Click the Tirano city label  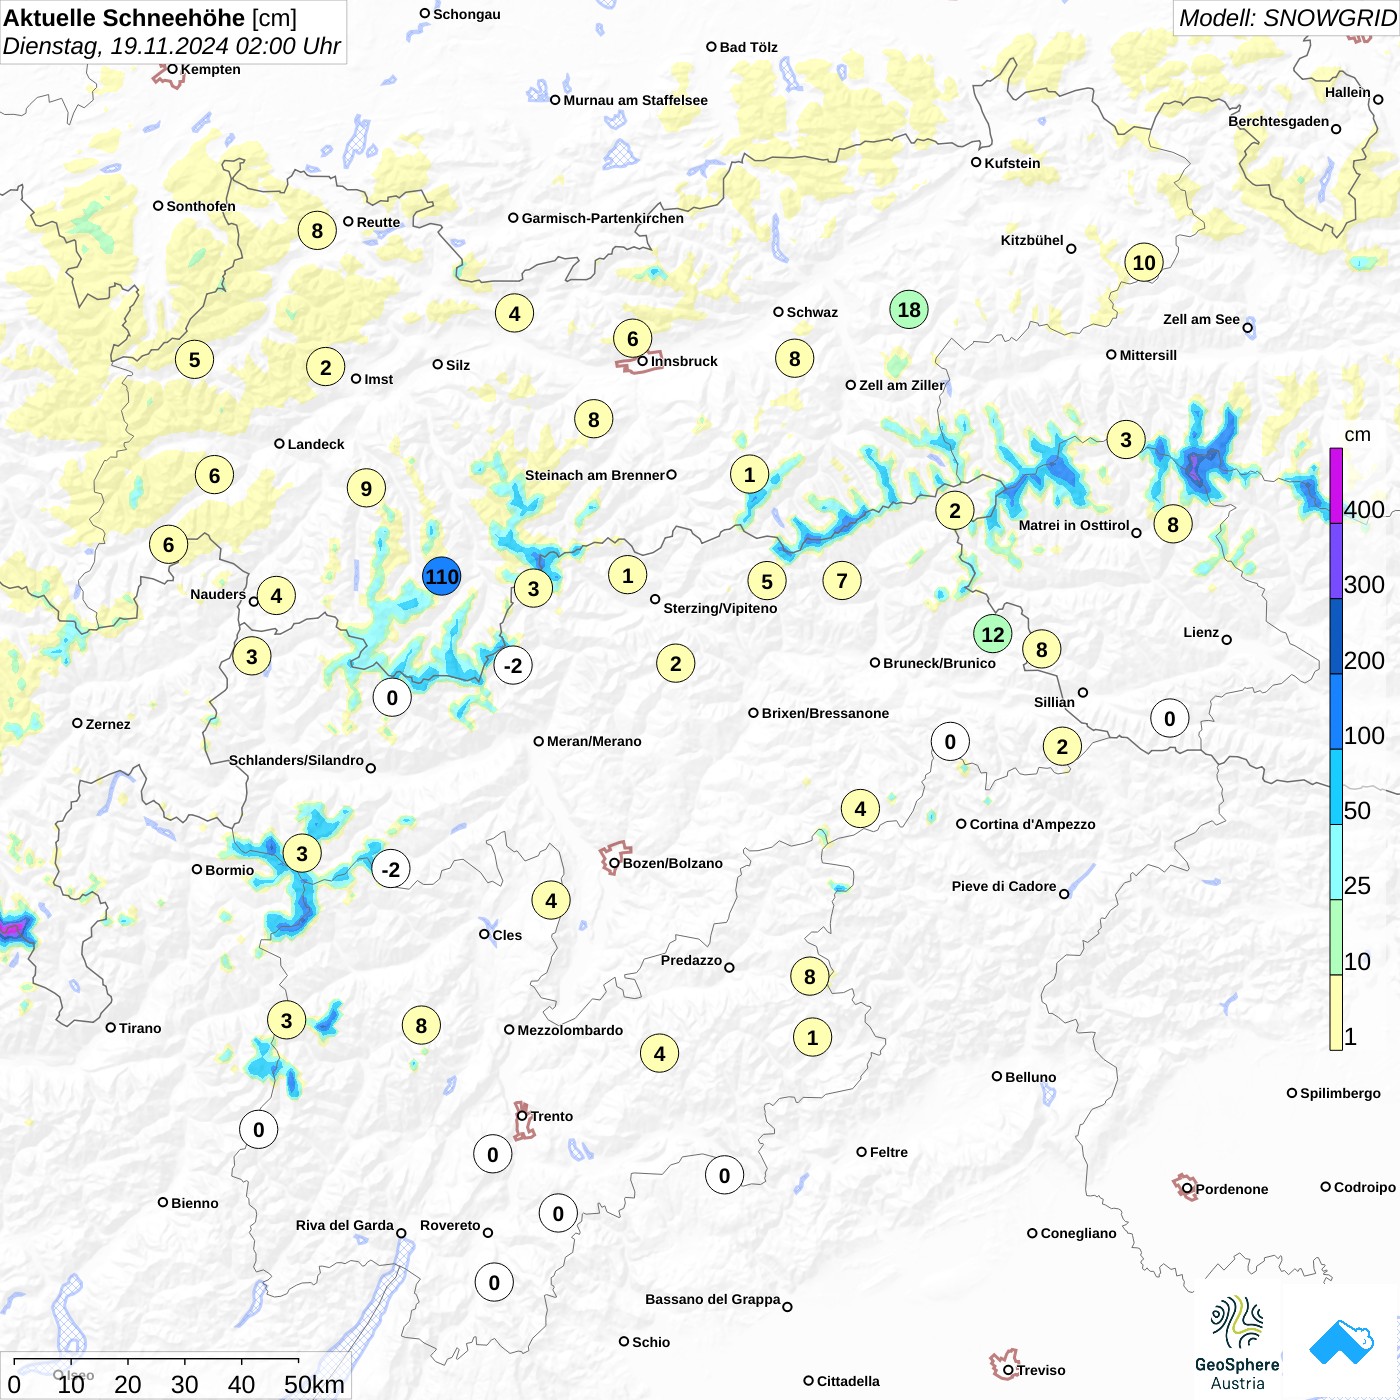point(140,1028)
